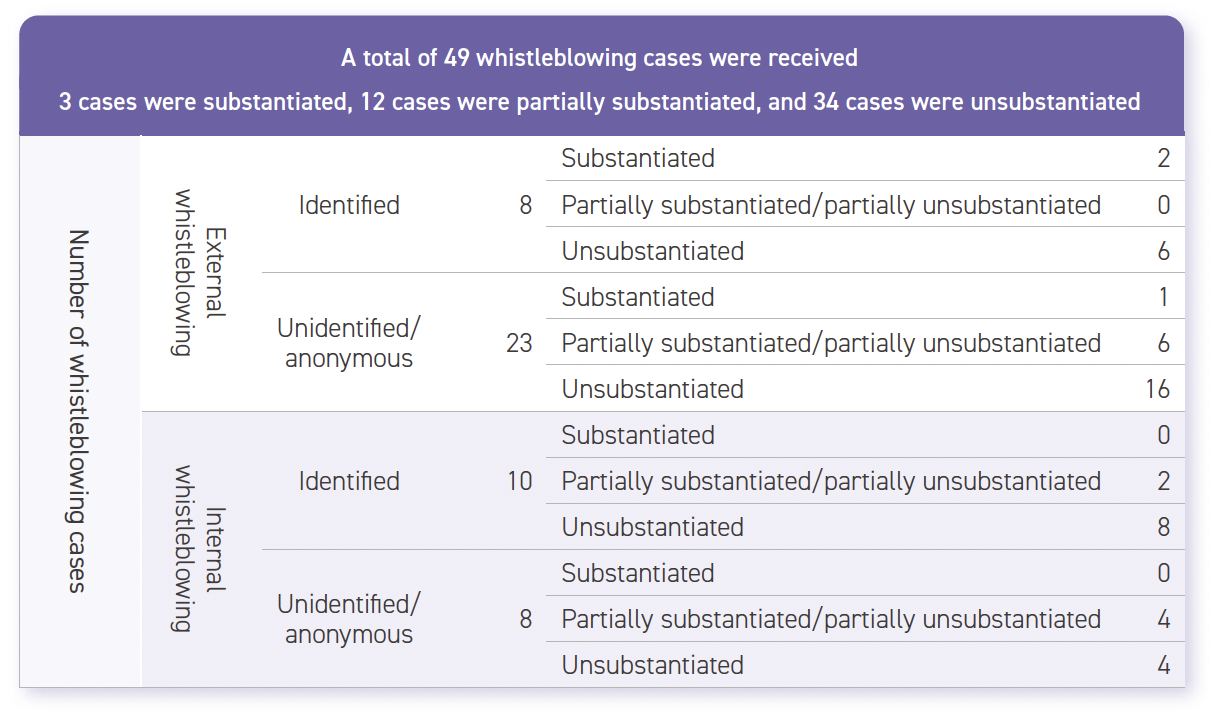
Task: Click the first Substantiated row with value 2
Action: click(866, 158)
